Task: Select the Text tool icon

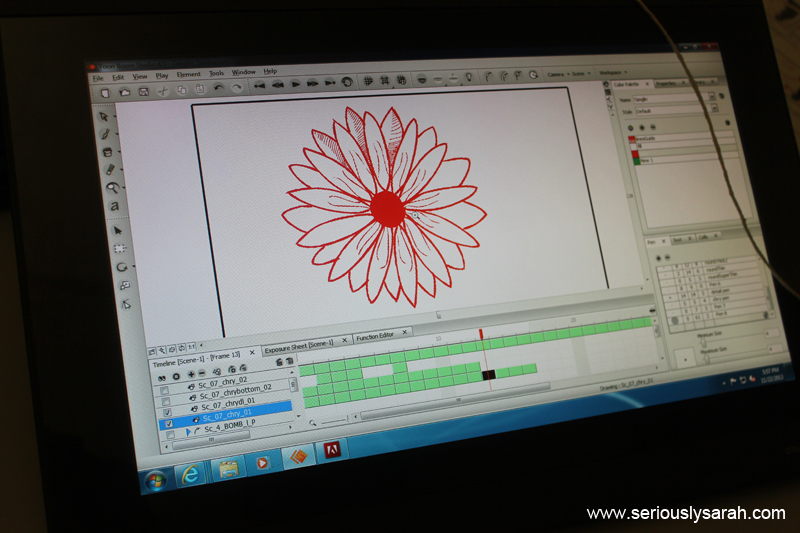Action: pyautogui.click(x=115, y=206)
